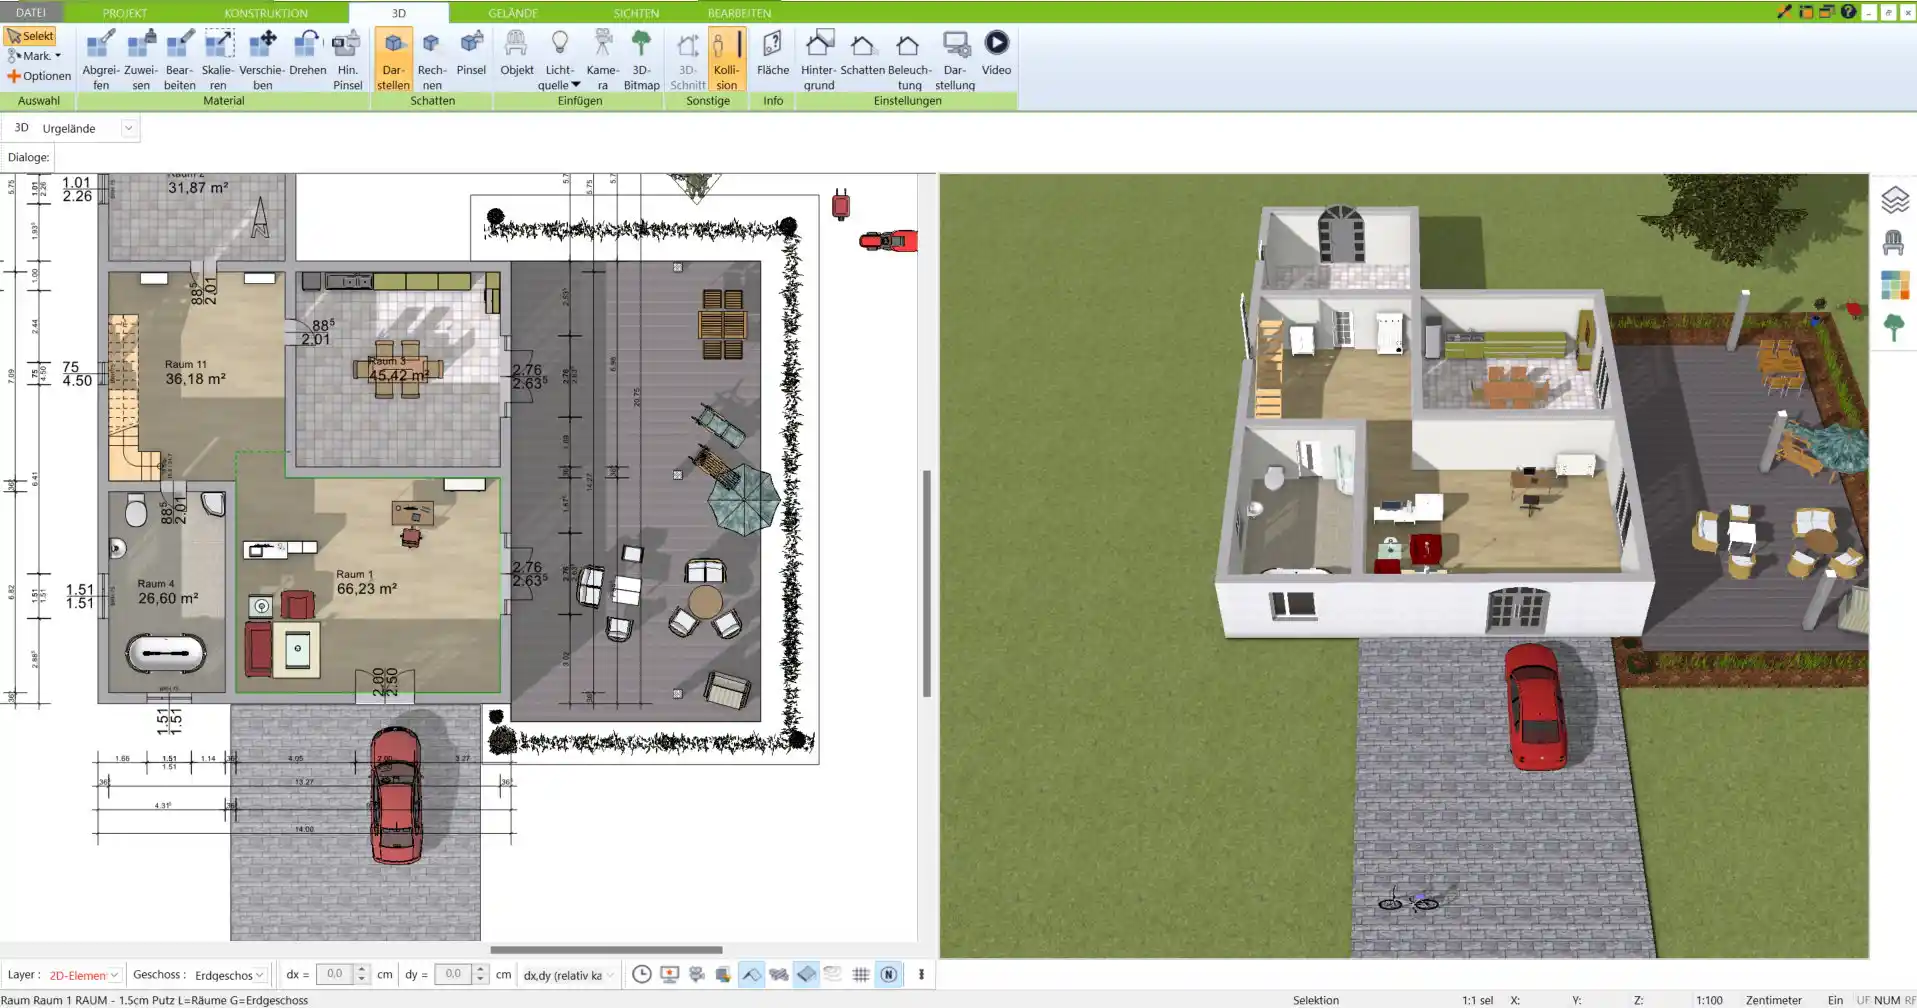Viewport: 1917px width, 1008px height.
Task: Click the cascading windows arrangement icon
Action: coord(1826,12)
